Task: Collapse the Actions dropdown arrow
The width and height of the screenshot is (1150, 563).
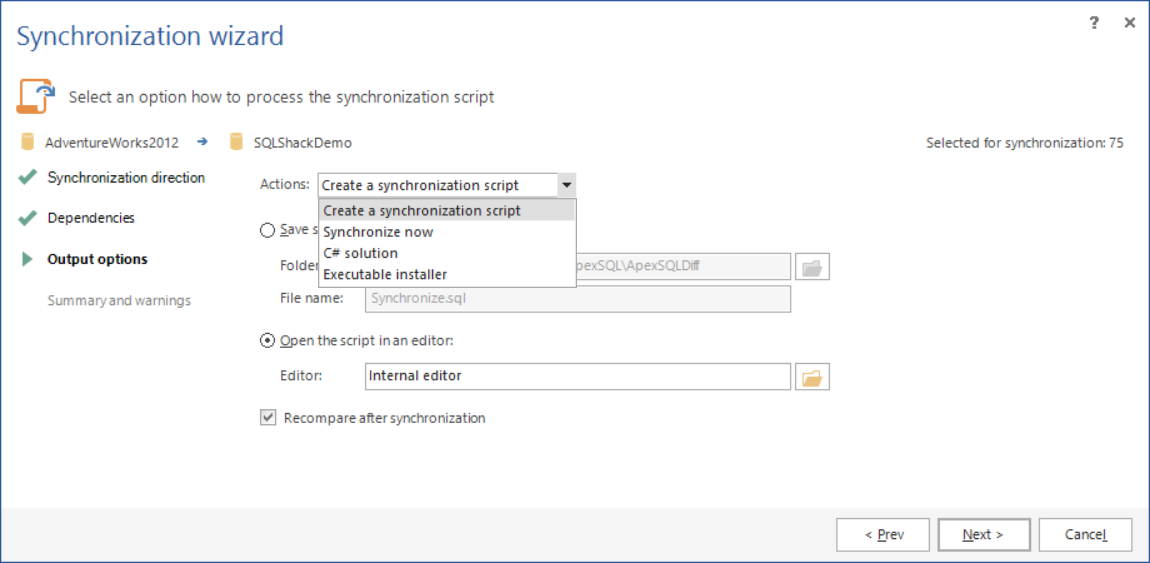Action: click(x=566, y=185)
